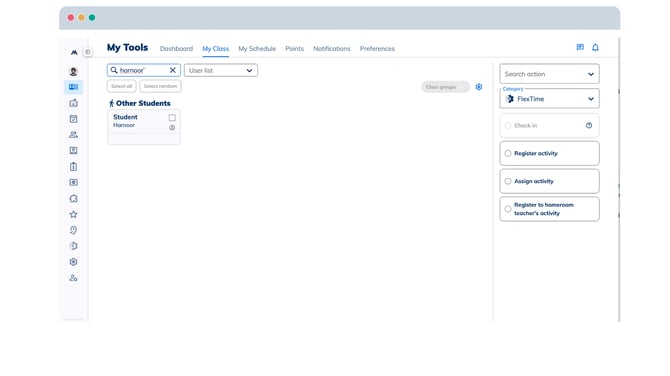Switch to the Dashboard tab
This screenshot has height=376, width=670.
click(x=176, y=49)
